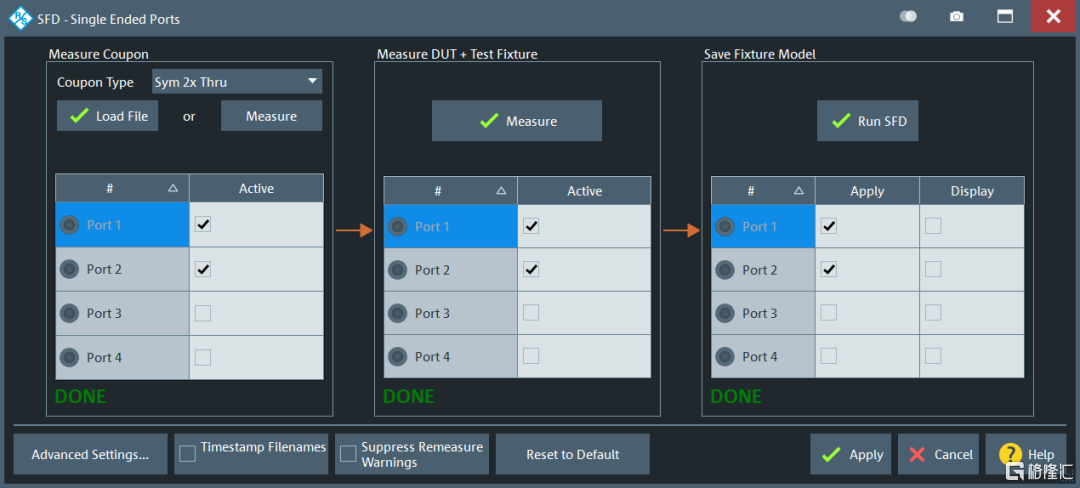Toggle the switch icon in title bar
This screenshot has width=1080, height=488.
coord(908,17)
